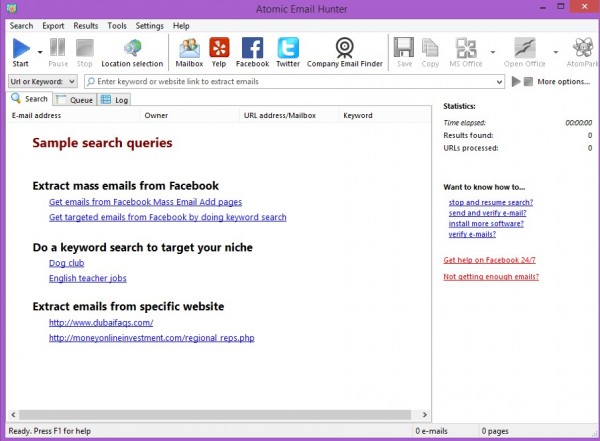Image resolution: width=600 pixels, height=441 pixels.
Task: Click Not getting enough emails link
Action: [x=491, y=277]
